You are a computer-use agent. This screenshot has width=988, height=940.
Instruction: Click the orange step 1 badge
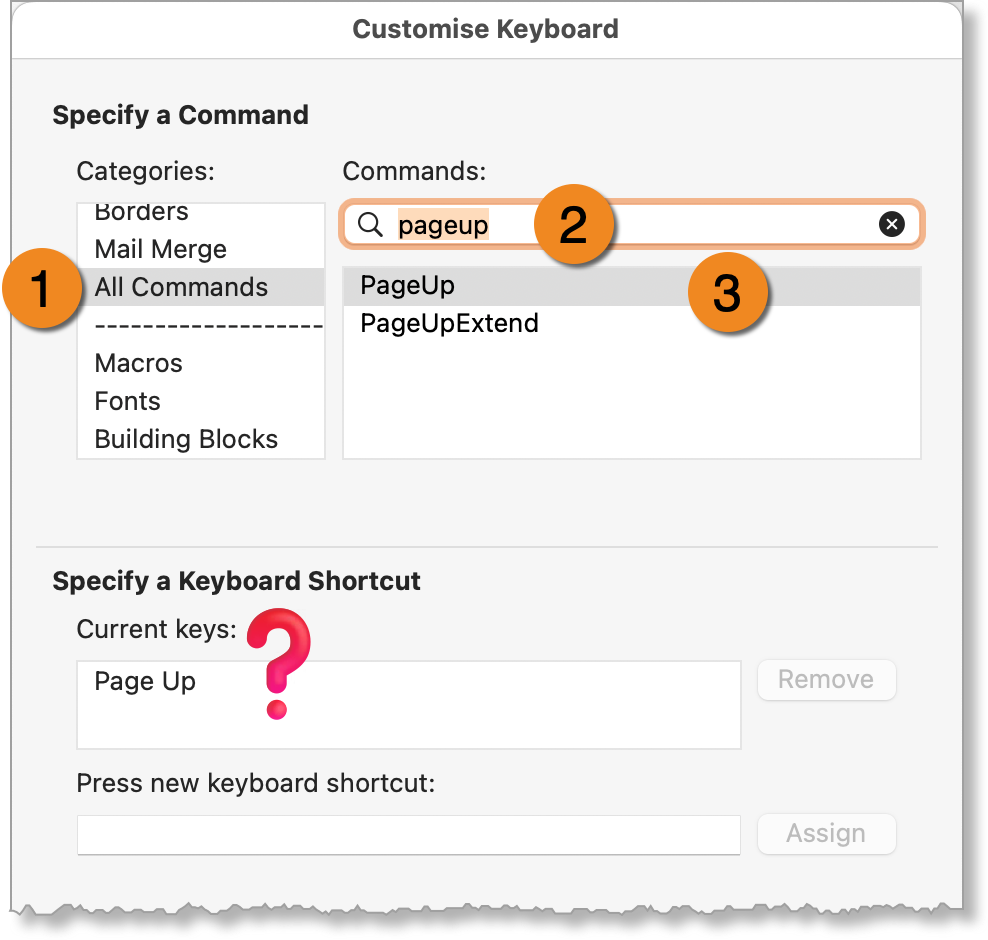pyautogui.click(x=42, y=289)
